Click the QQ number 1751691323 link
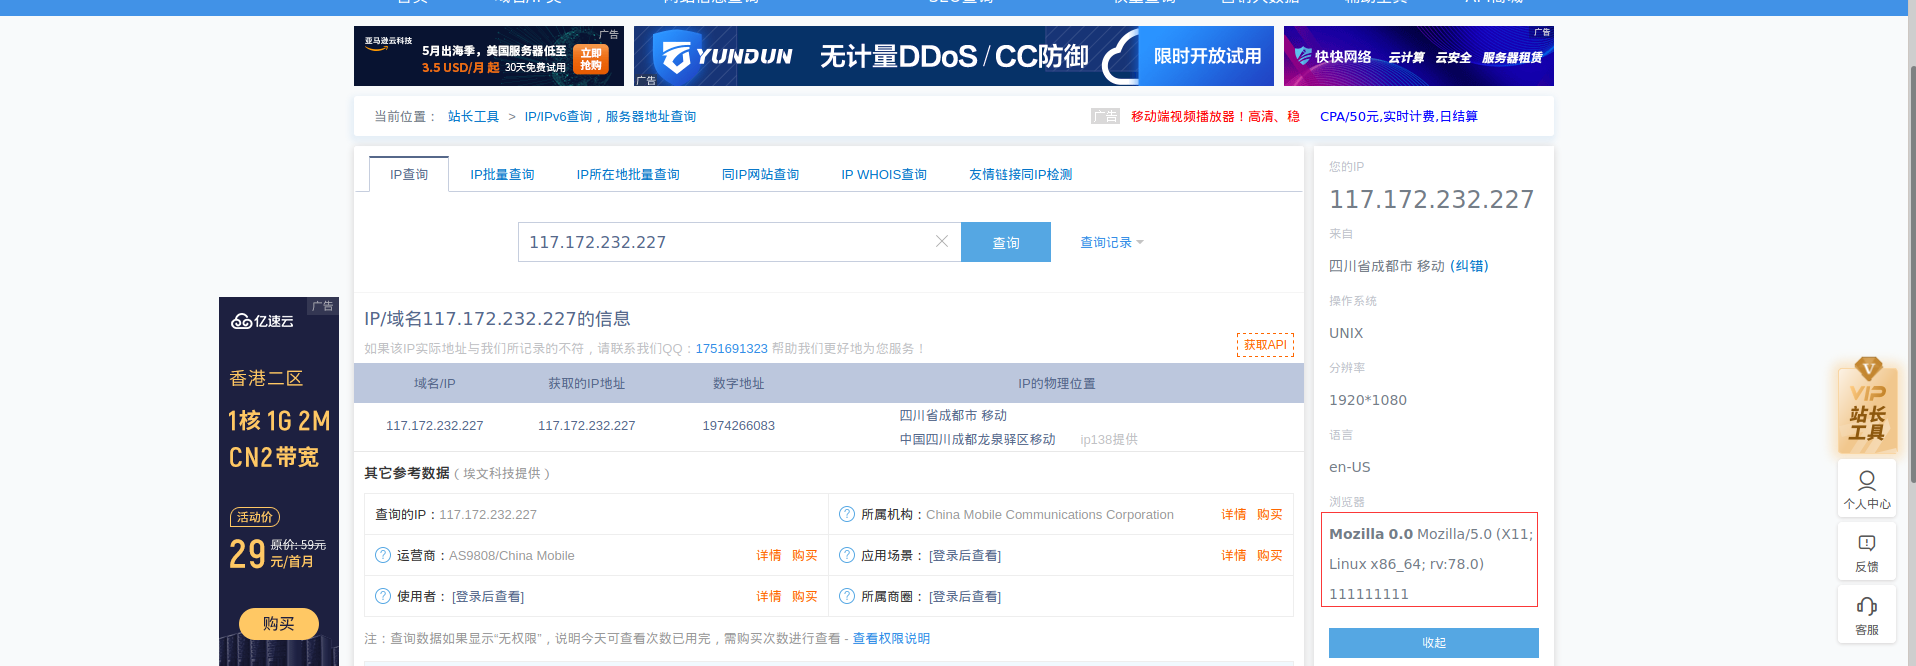This screenshot has width=1916, height=666. (x=731, y=349)
